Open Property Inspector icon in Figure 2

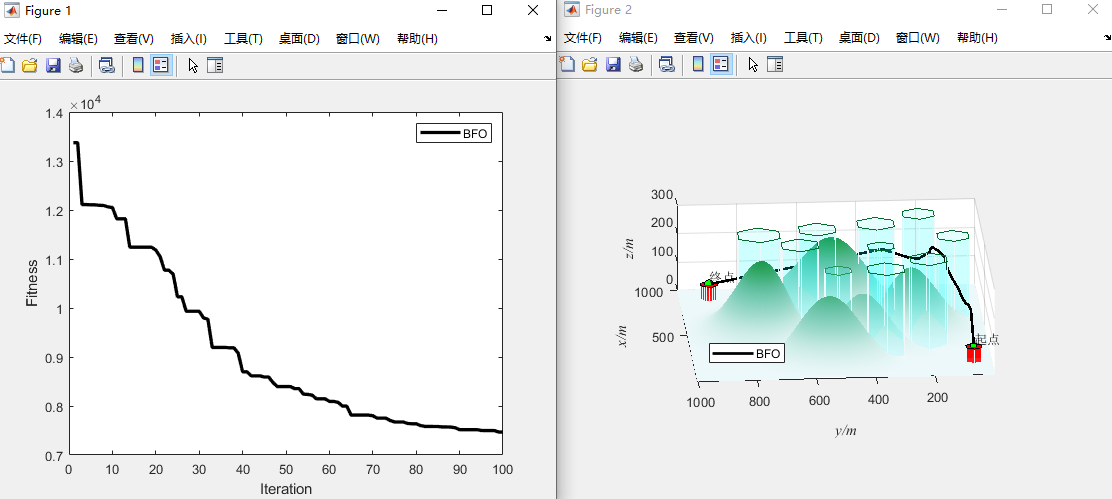(x=775, y=65)
